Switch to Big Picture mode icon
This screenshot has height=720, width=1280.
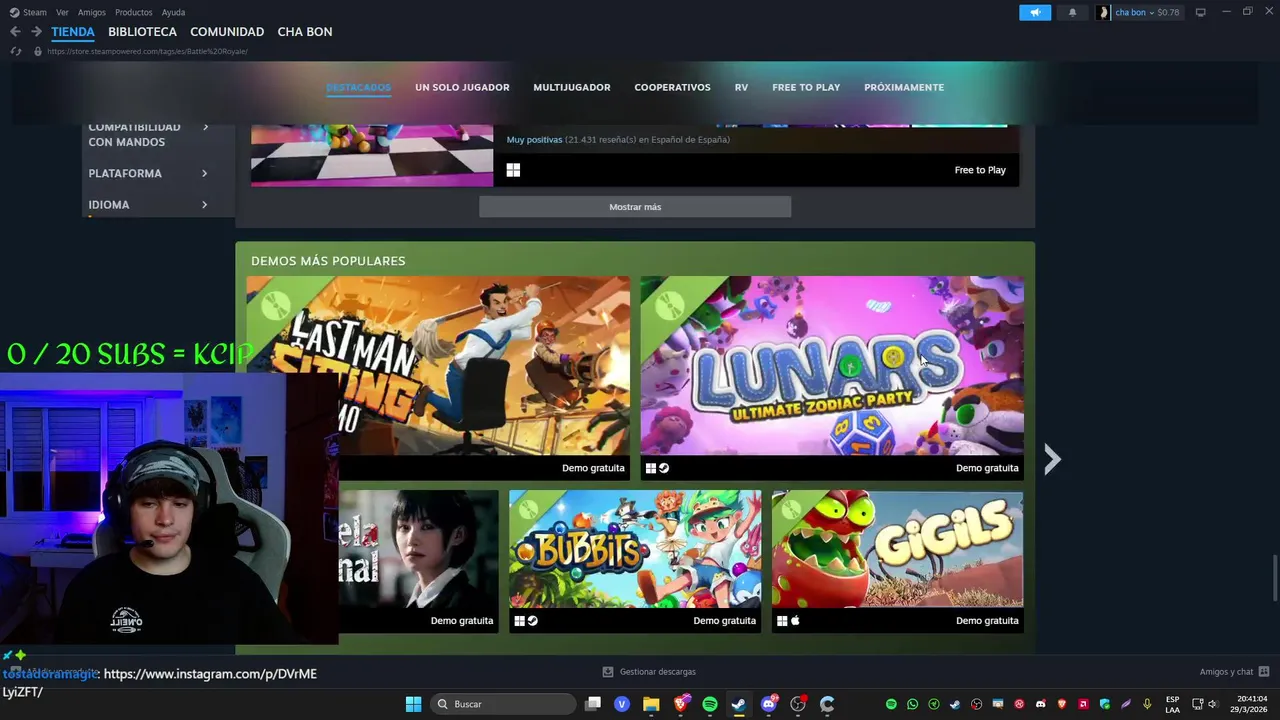tap(1201, 12)
